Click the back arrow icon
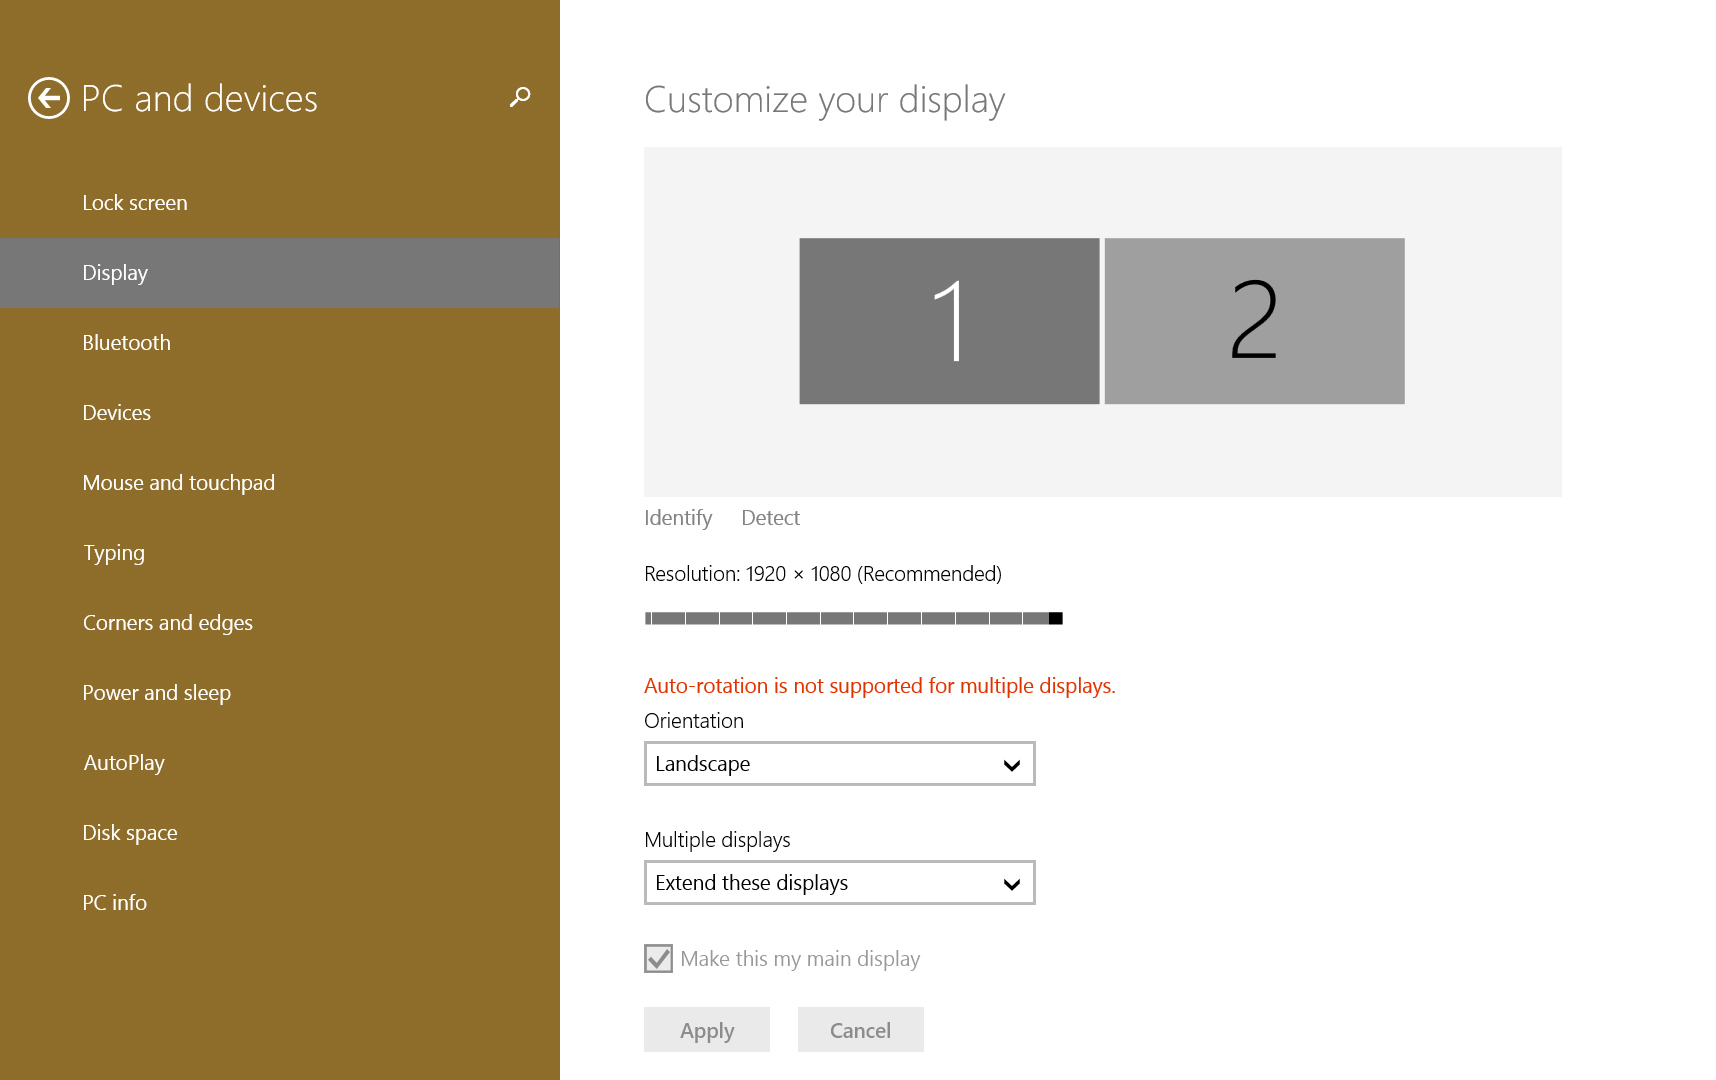The image size is (1716, 1080). point(48,98)
